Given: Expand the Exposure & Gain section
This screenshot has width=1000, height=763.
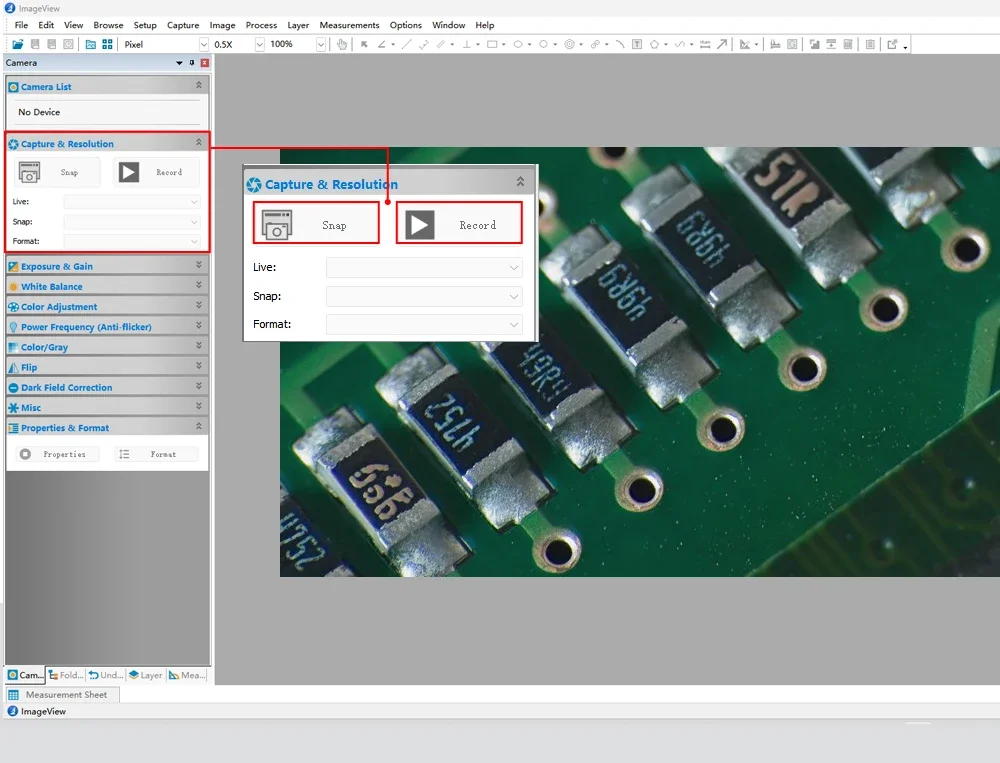Looking at the screenshot, I should coord(198,265).
